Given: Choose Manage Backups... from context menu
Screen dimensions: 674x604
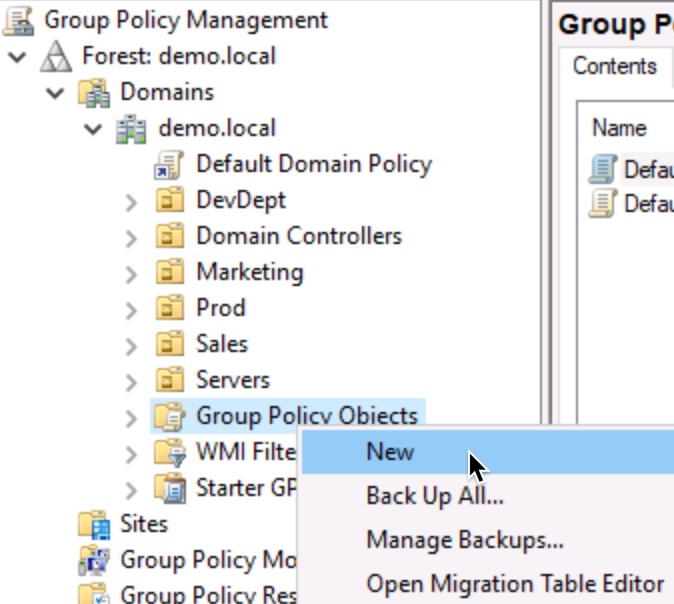Looking at the screenshot, I should pyautogui.click(x=488, y=540).
